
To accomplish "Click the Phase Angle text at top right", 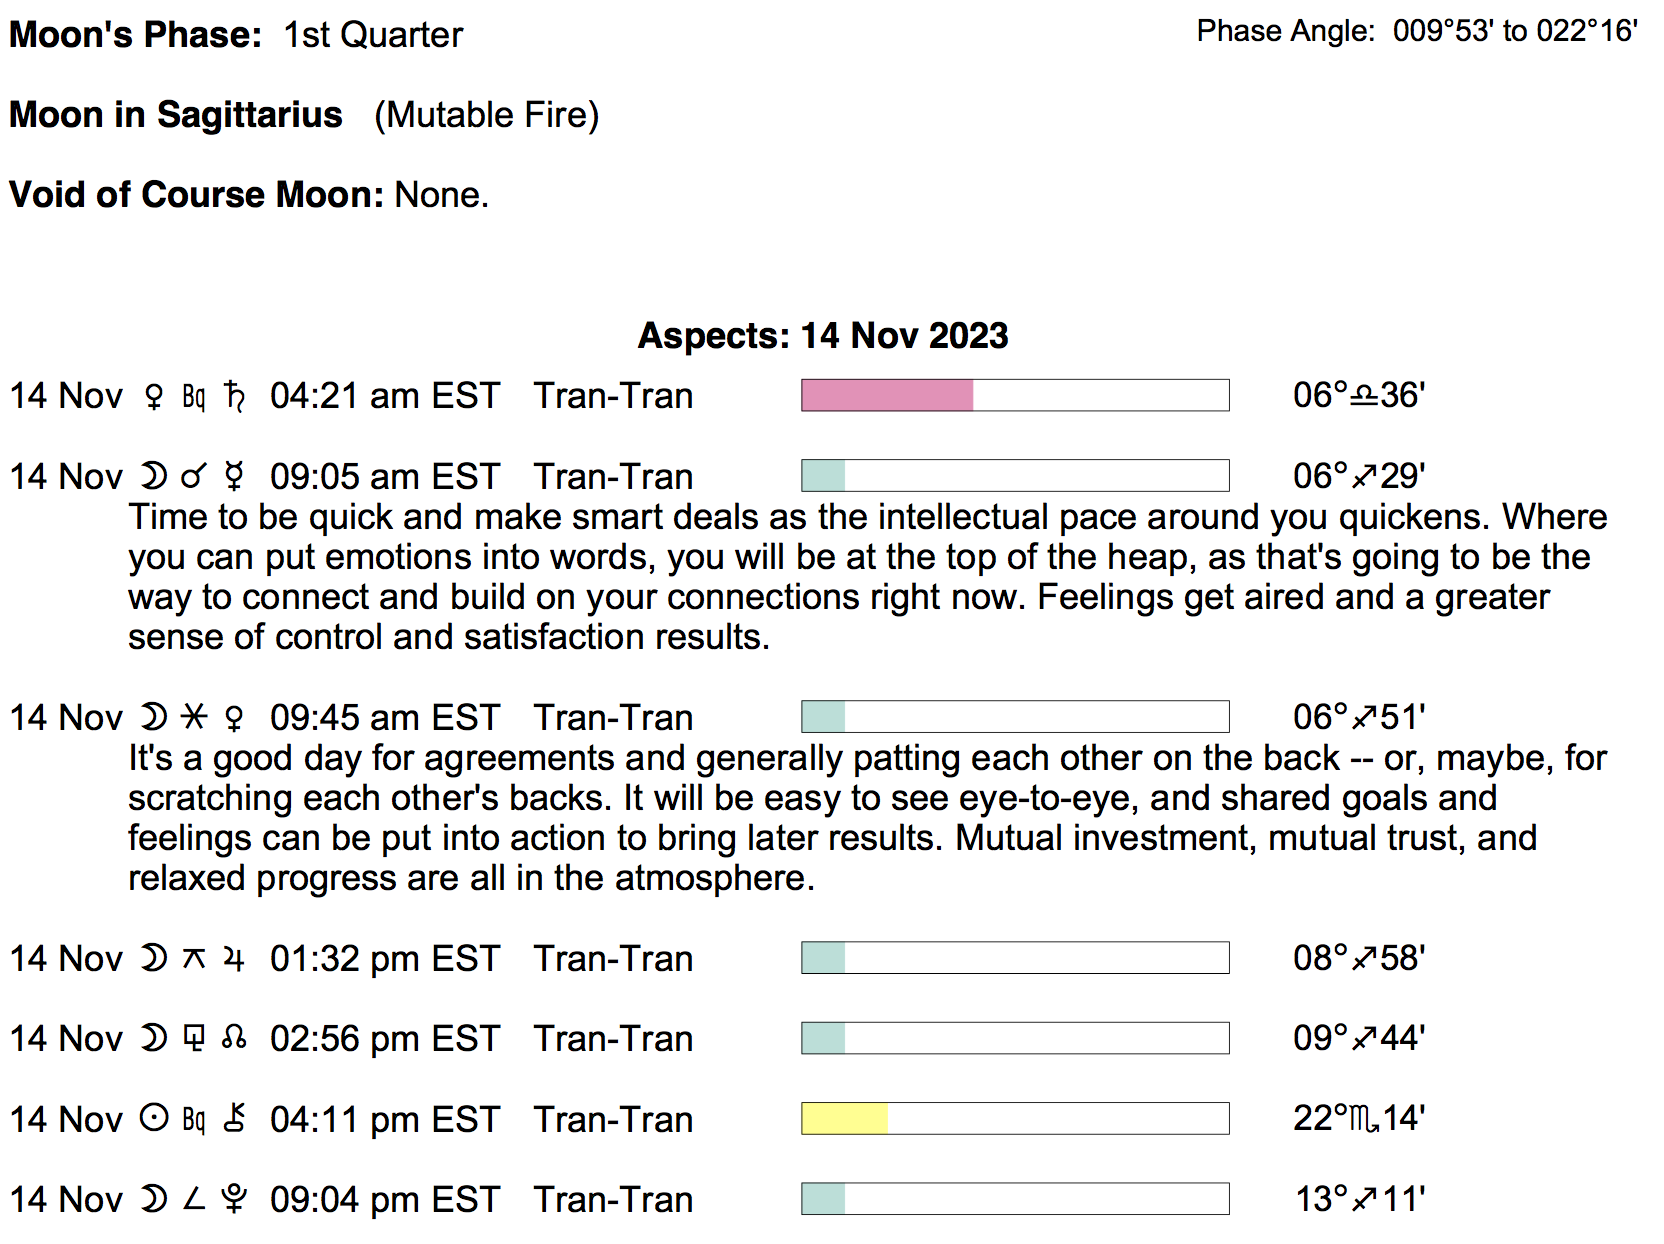I will pyautogui.click(x=1416, y=32).
